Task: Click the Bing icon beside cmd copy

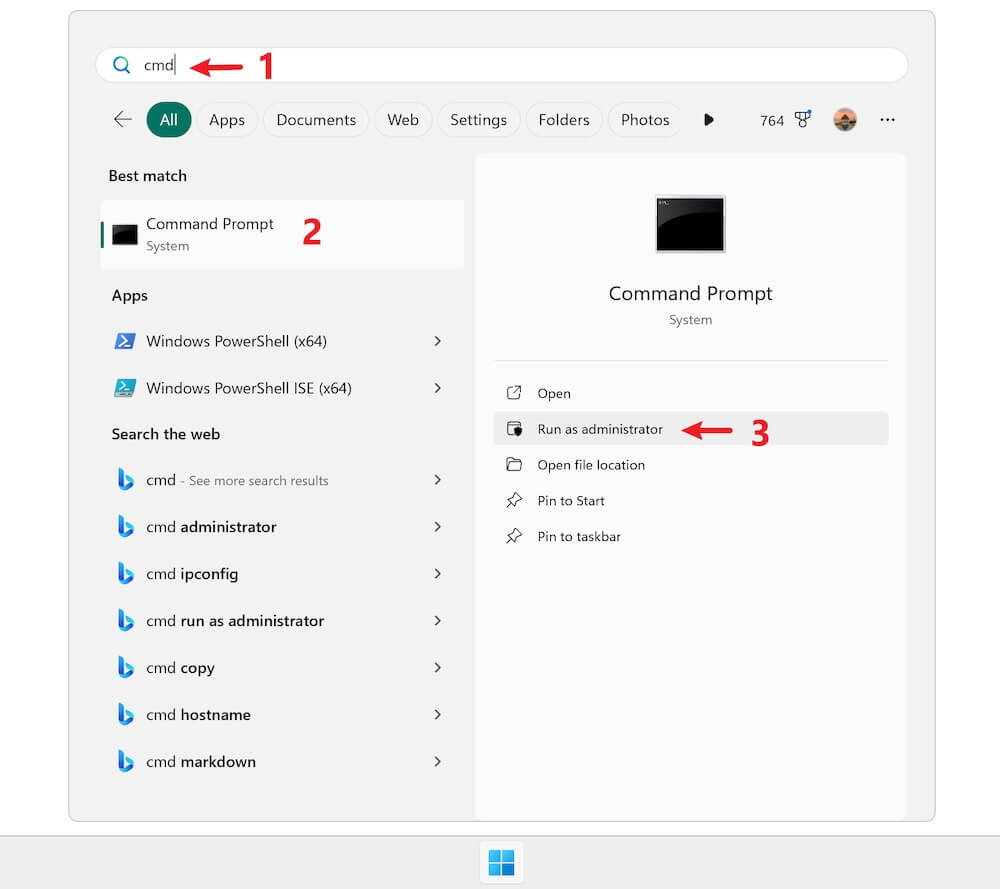Action: pos(126,668)
